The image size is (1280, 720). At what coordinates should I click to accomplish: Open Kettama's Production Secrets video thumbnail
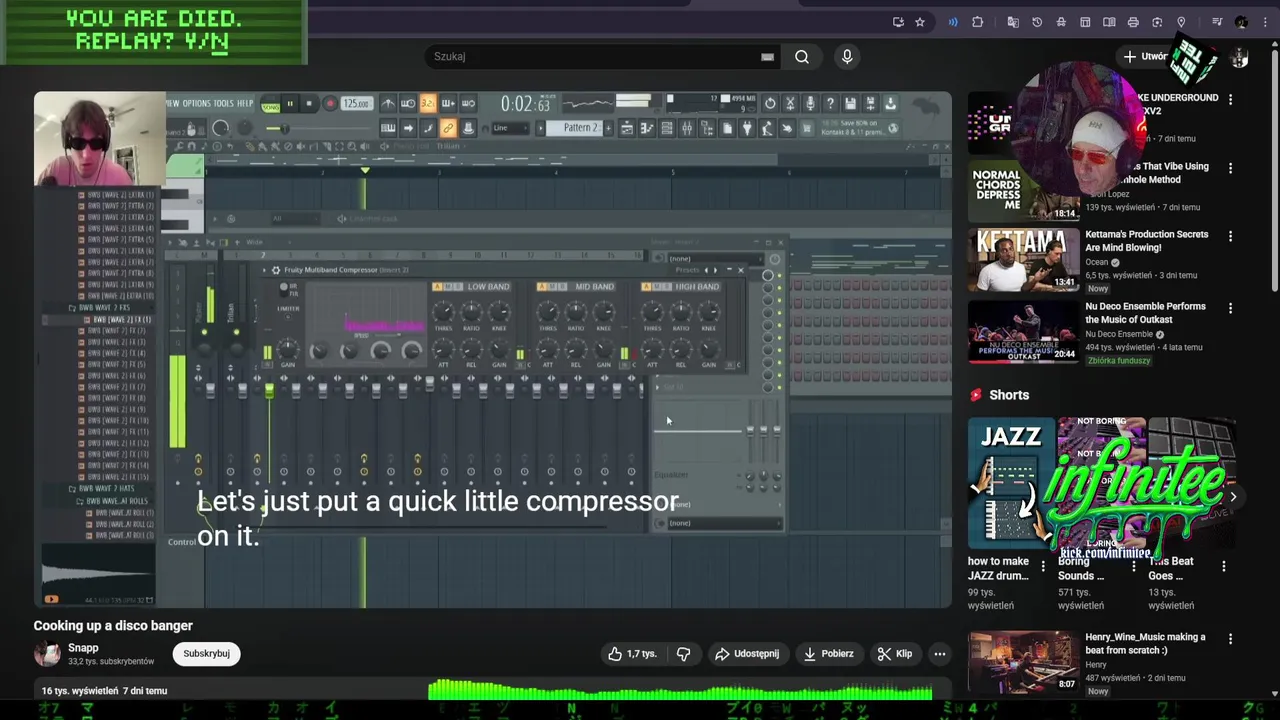point(1024,260)
